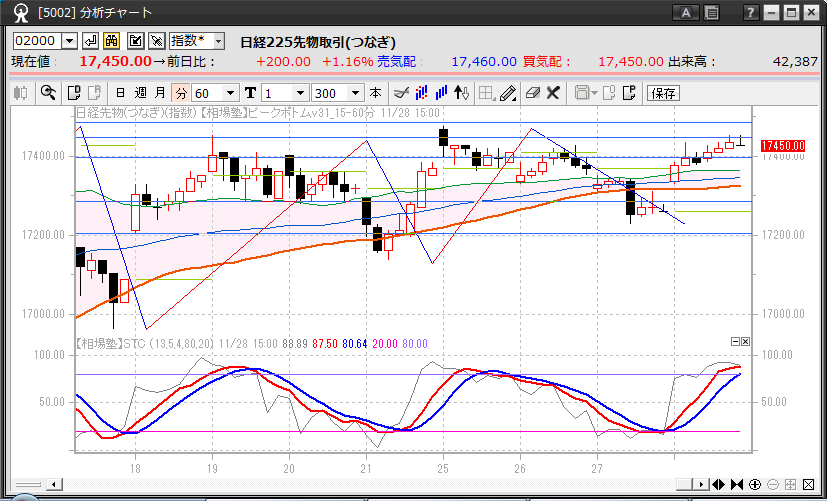Viewport: 827px width, 501px height.
Task: Minimize the STC indicator sub-panel
Action: tap(735, 342)
